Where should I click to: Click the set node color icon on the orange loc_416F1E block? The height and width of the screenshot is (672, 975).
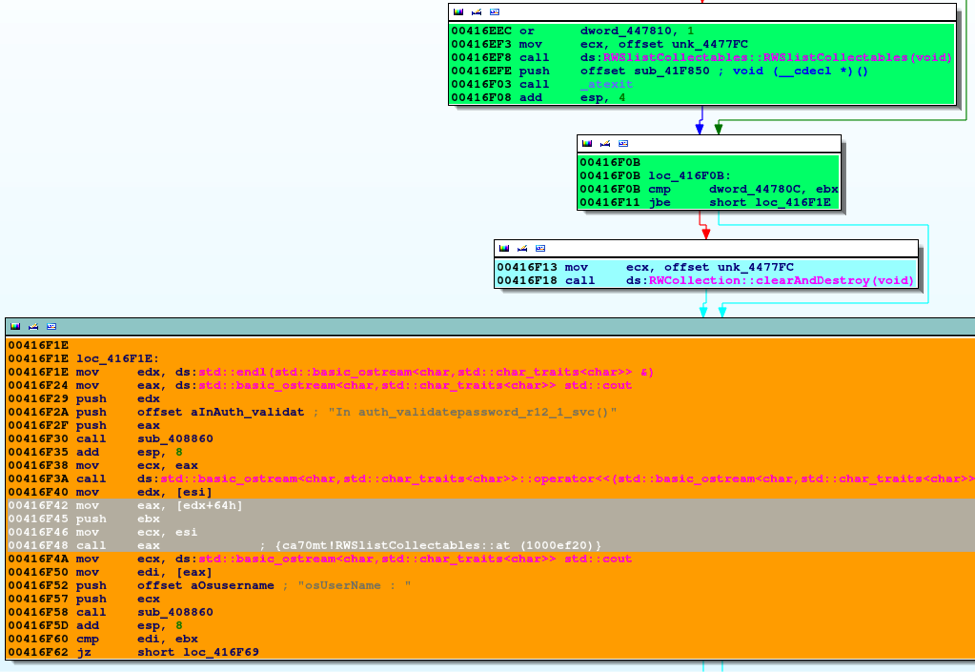click(x=15, y=326)
